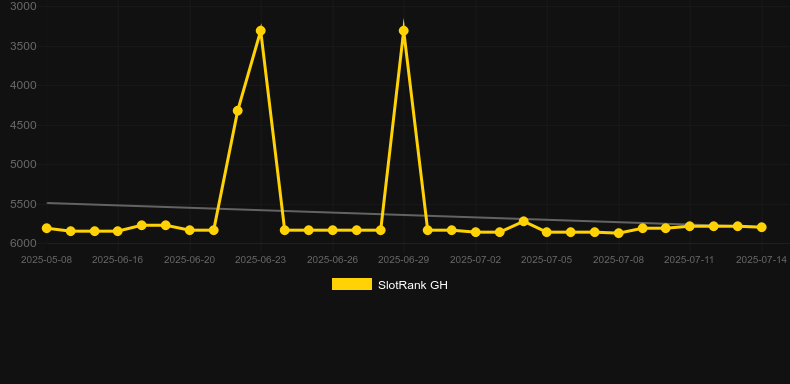This screenshot has width=790, height=384.
Task: Click the x-axis label 2025-07-02
Action: [x=476, y=260]
